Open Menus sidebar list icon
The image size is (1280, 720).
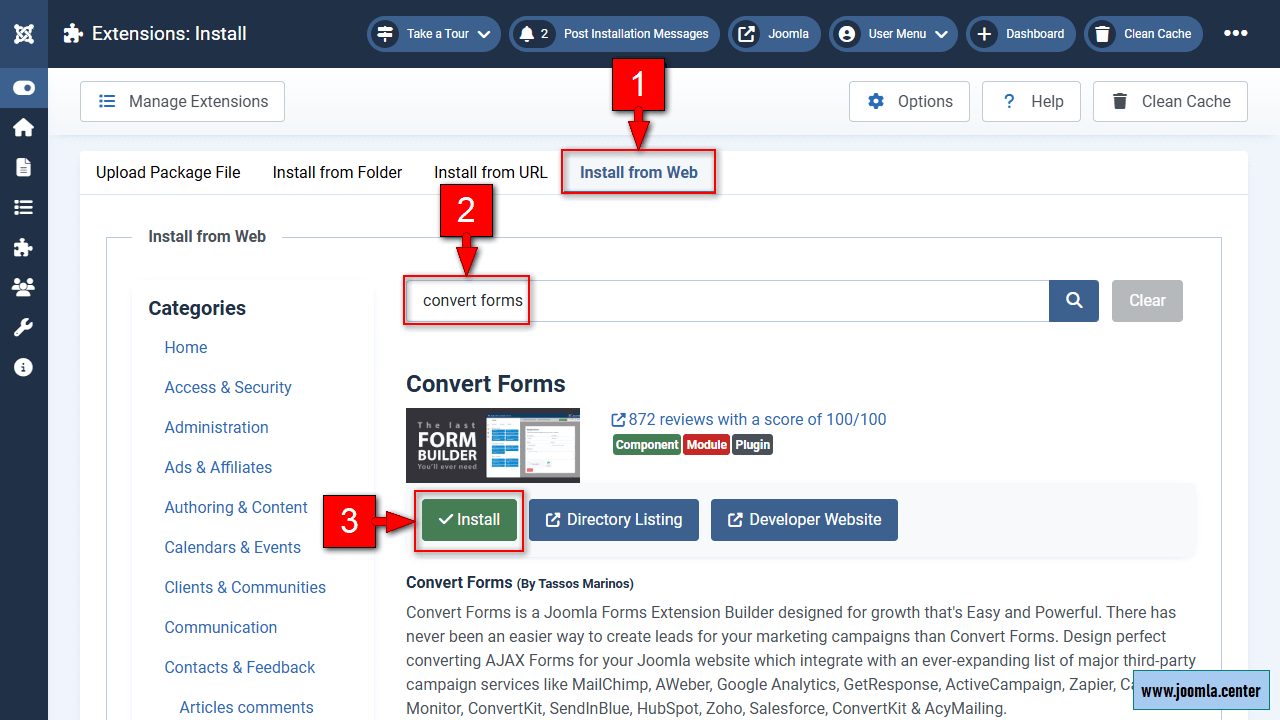[24, 207]
